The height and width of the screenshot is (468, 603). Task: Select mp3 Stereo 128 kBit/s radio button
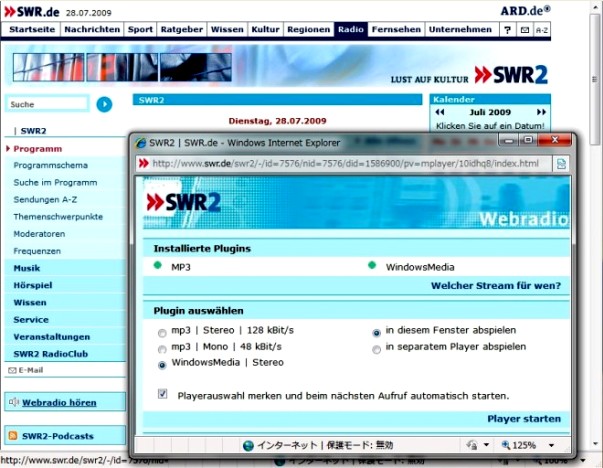tap(162, 333)
